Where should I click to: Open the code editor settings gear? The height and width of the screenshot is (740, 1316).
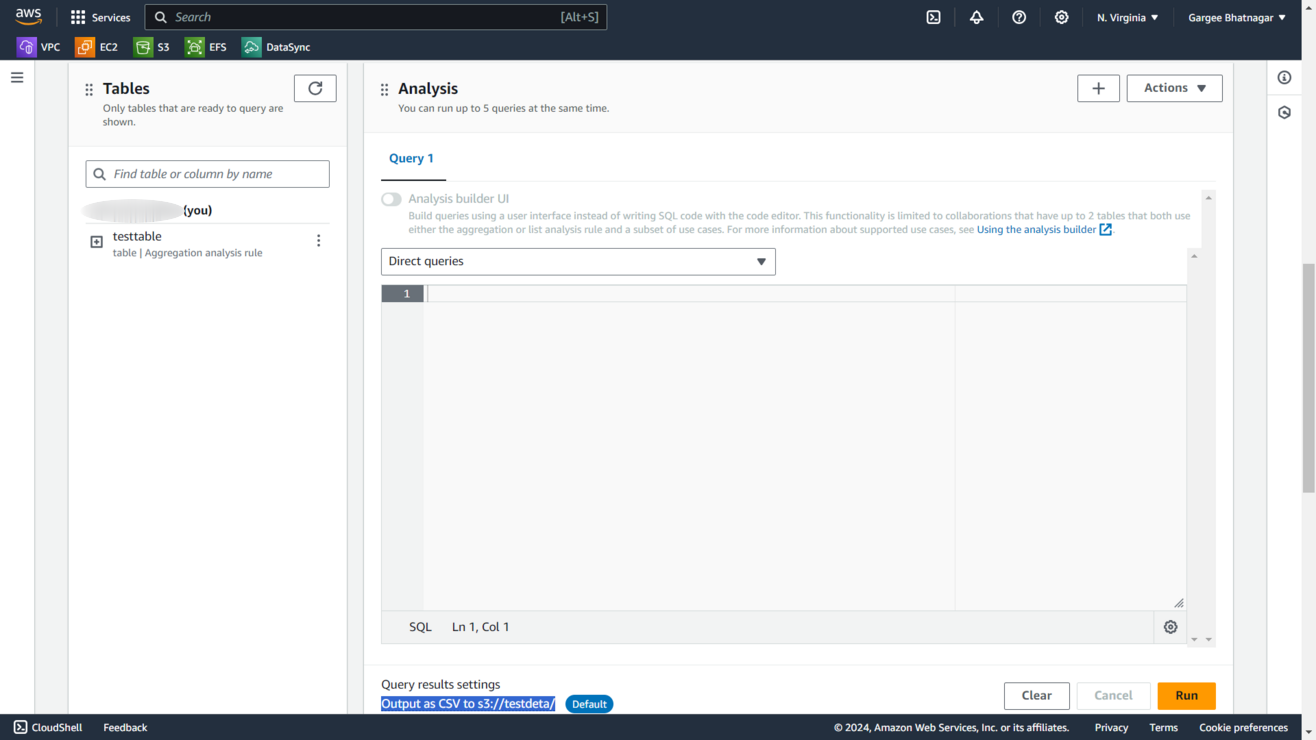(x=1170, y=627)
